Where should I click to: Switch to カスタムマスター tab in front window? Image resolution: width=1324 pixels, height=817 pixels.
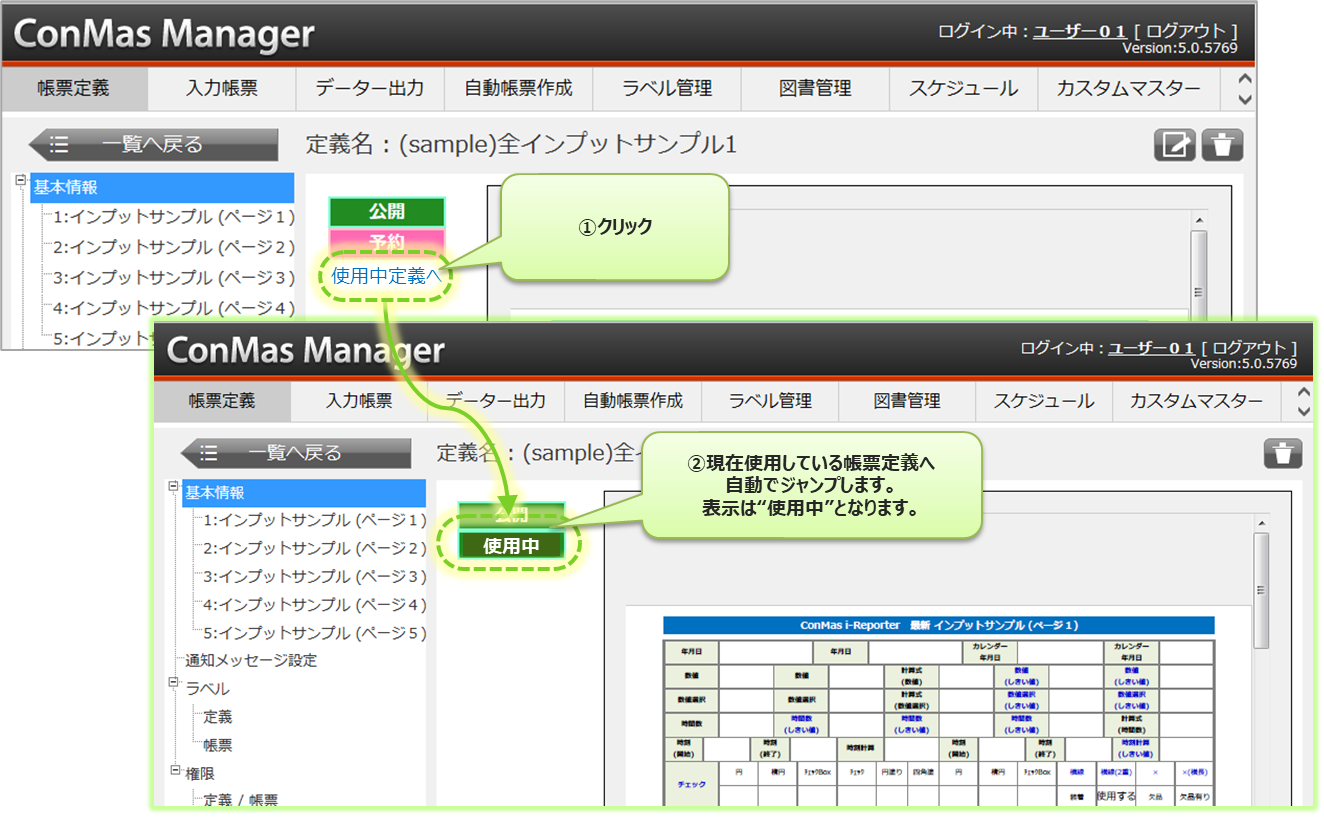click(x=1195, y=401)
